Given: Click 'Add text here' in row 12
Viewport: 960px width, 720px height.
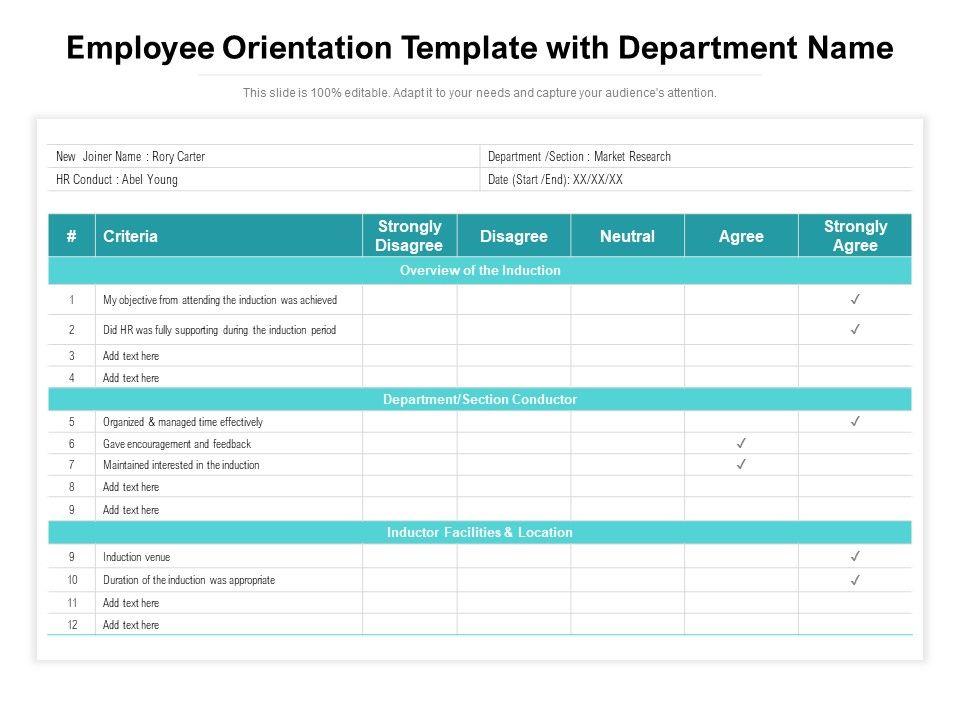Looking at the screenshot, I should [131, 625].
